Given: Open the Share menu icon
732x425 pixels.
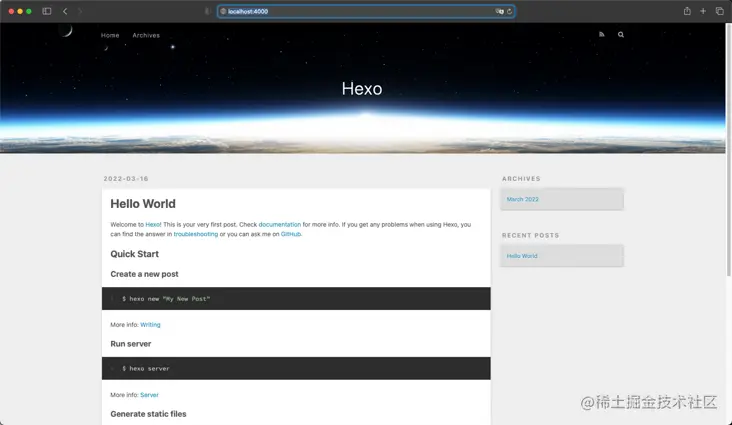Looking at the screenshot, I should coord(687,11).
